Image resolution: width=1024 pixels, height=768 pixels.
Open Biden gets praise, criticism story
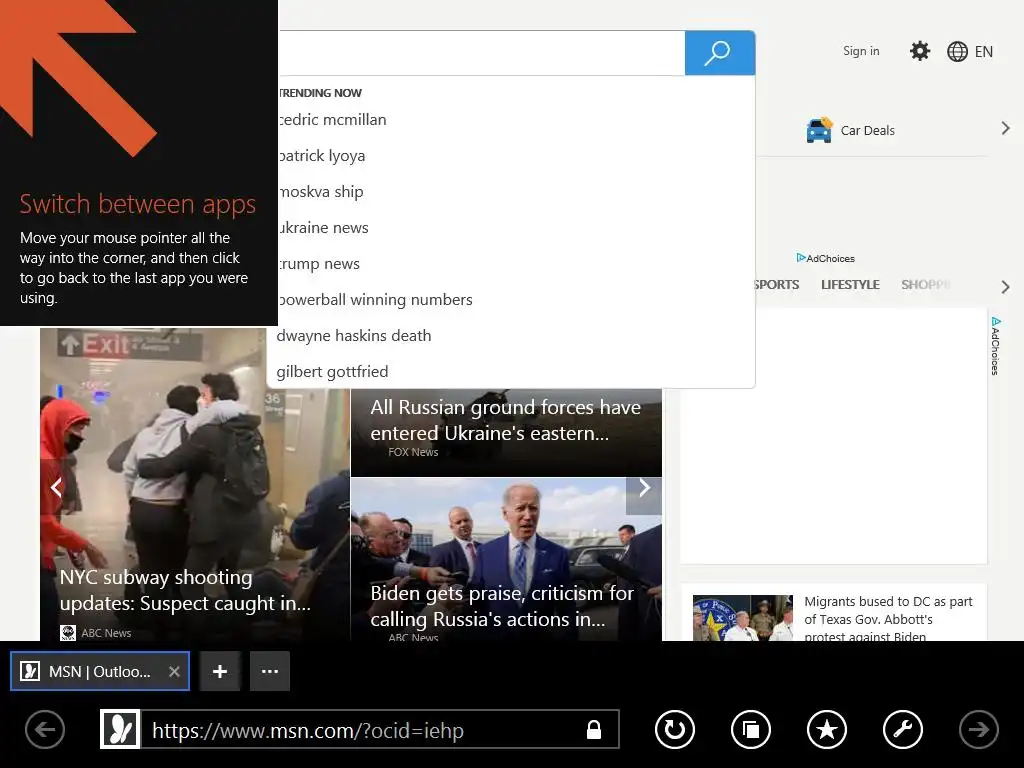coord(502,606)
